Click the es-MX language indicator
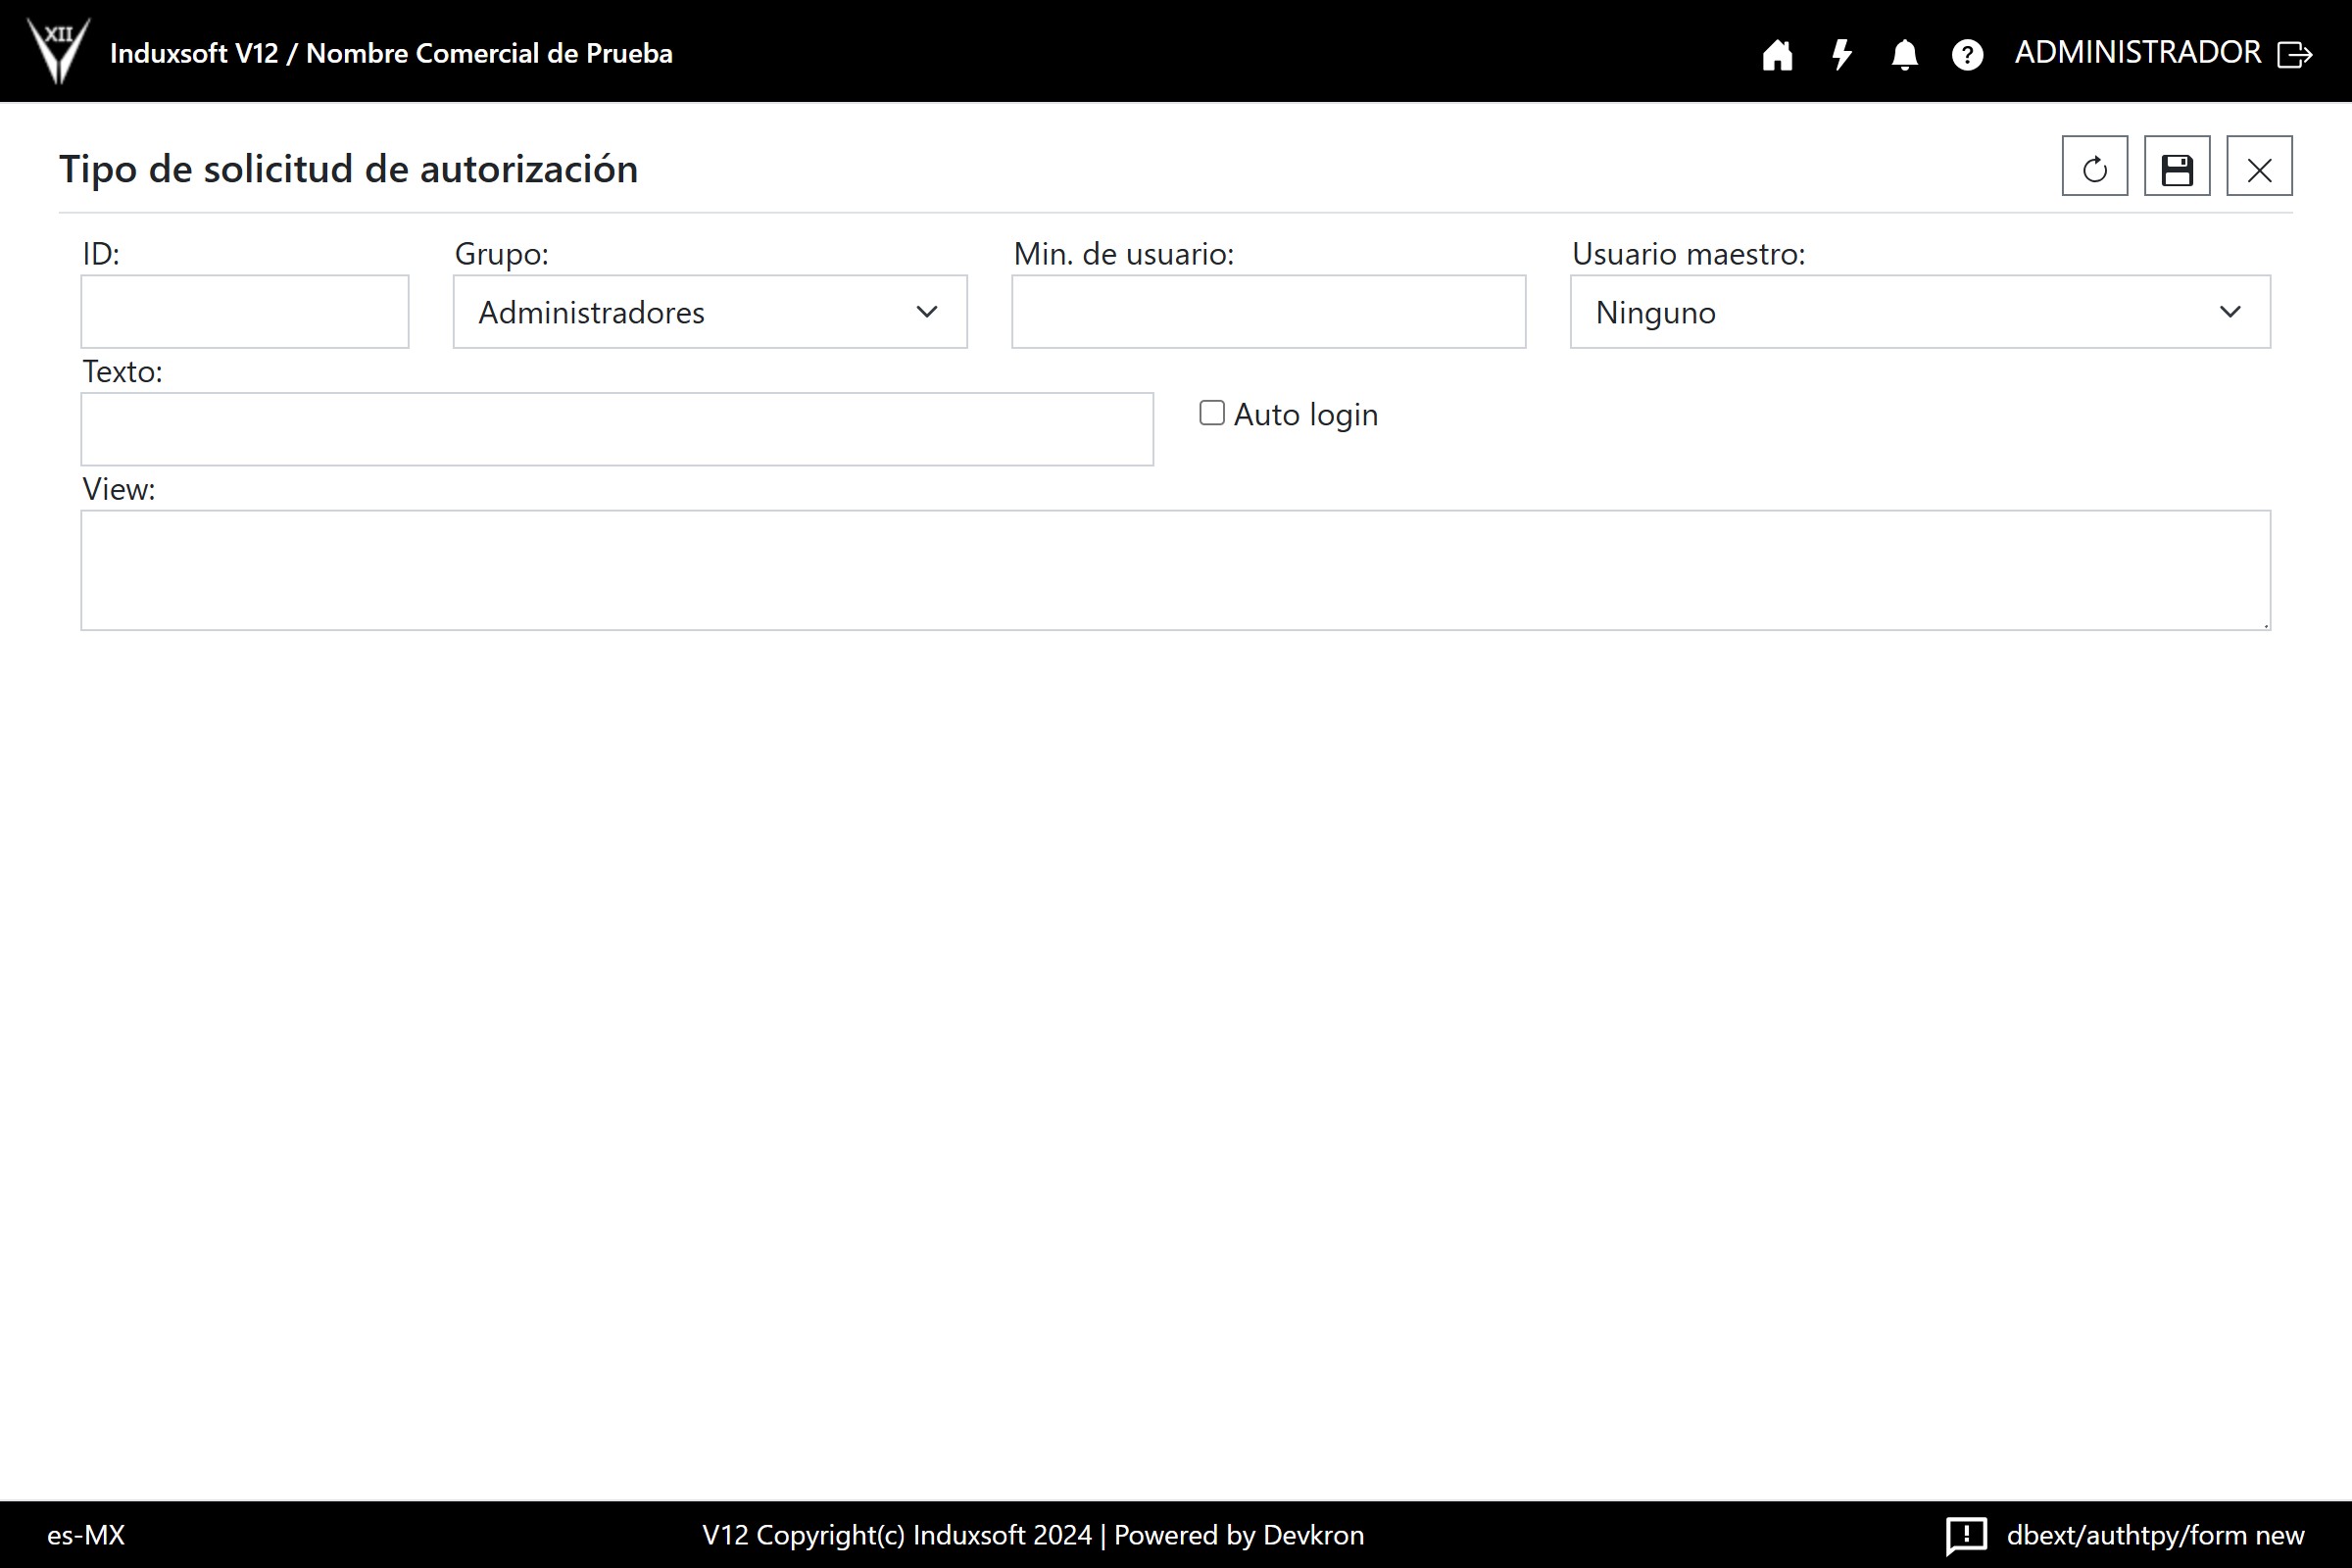The image size is (2352, 1568). [86, 1534]
